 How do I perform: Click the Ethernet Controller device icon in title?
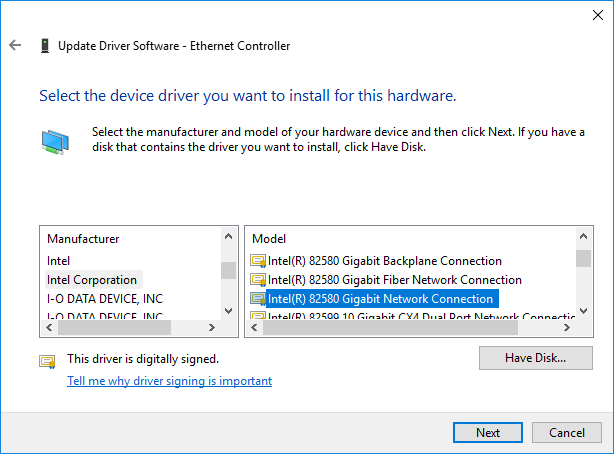tap(45, 46)
